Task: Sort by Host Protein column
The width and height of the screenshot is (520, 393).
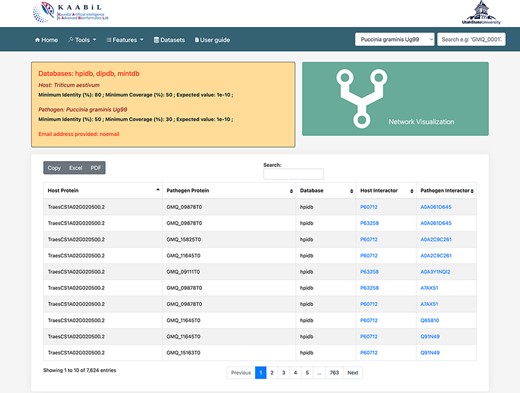Action: (103, 191)
